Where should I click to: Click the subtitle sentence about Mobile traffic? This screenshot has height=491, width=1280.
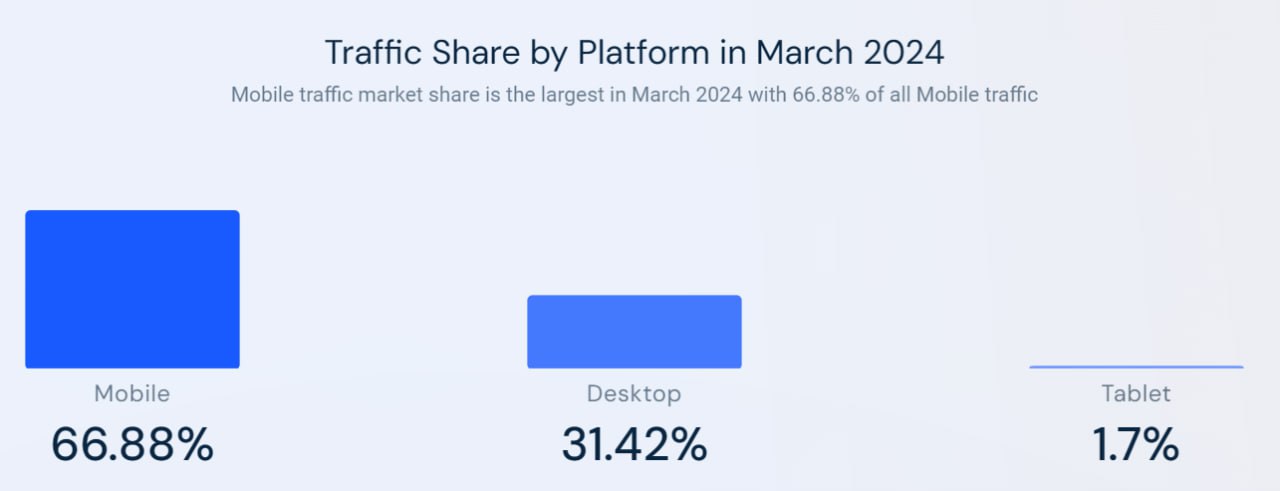tap(634, 96)
